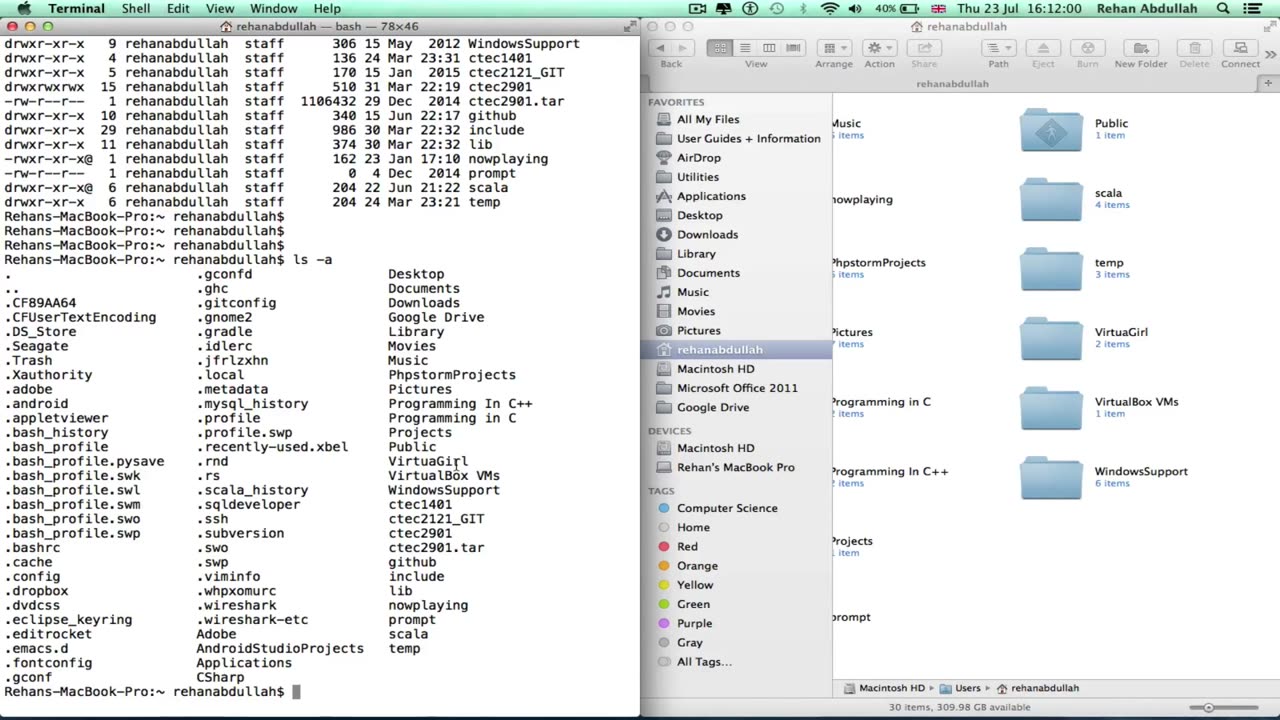Open Spotlight search in menu bar
Screen dimensions: 1280x720
click(x=1223, y=9)
